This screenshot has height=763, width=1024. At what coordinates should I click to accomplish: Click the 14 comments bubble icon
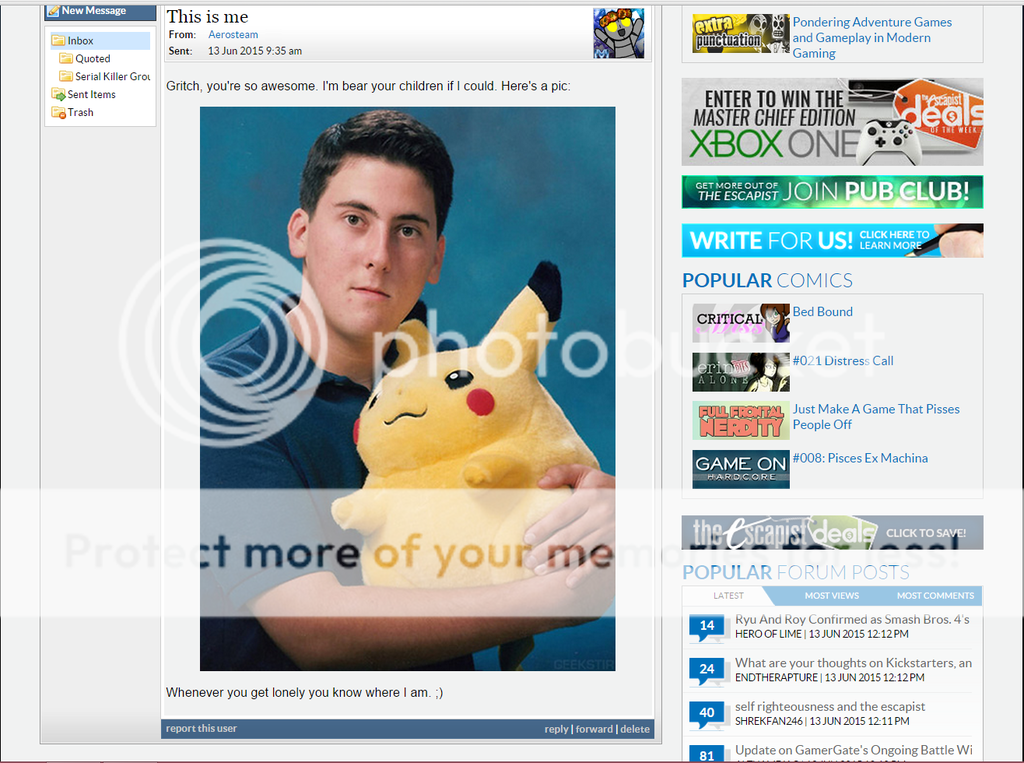707,627
